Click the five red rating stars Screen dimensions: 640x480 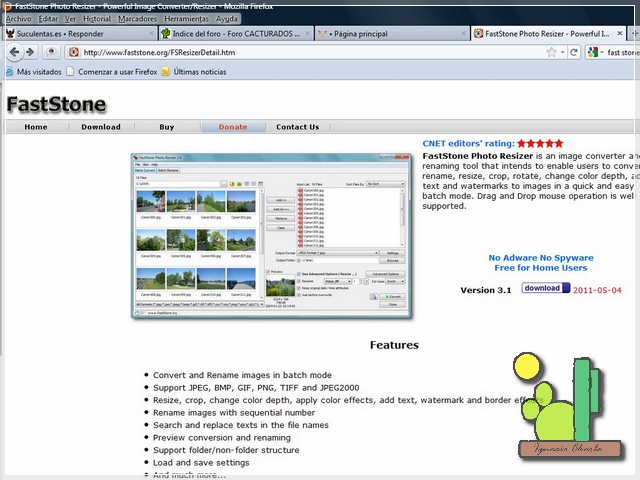(x=540, y=143)
